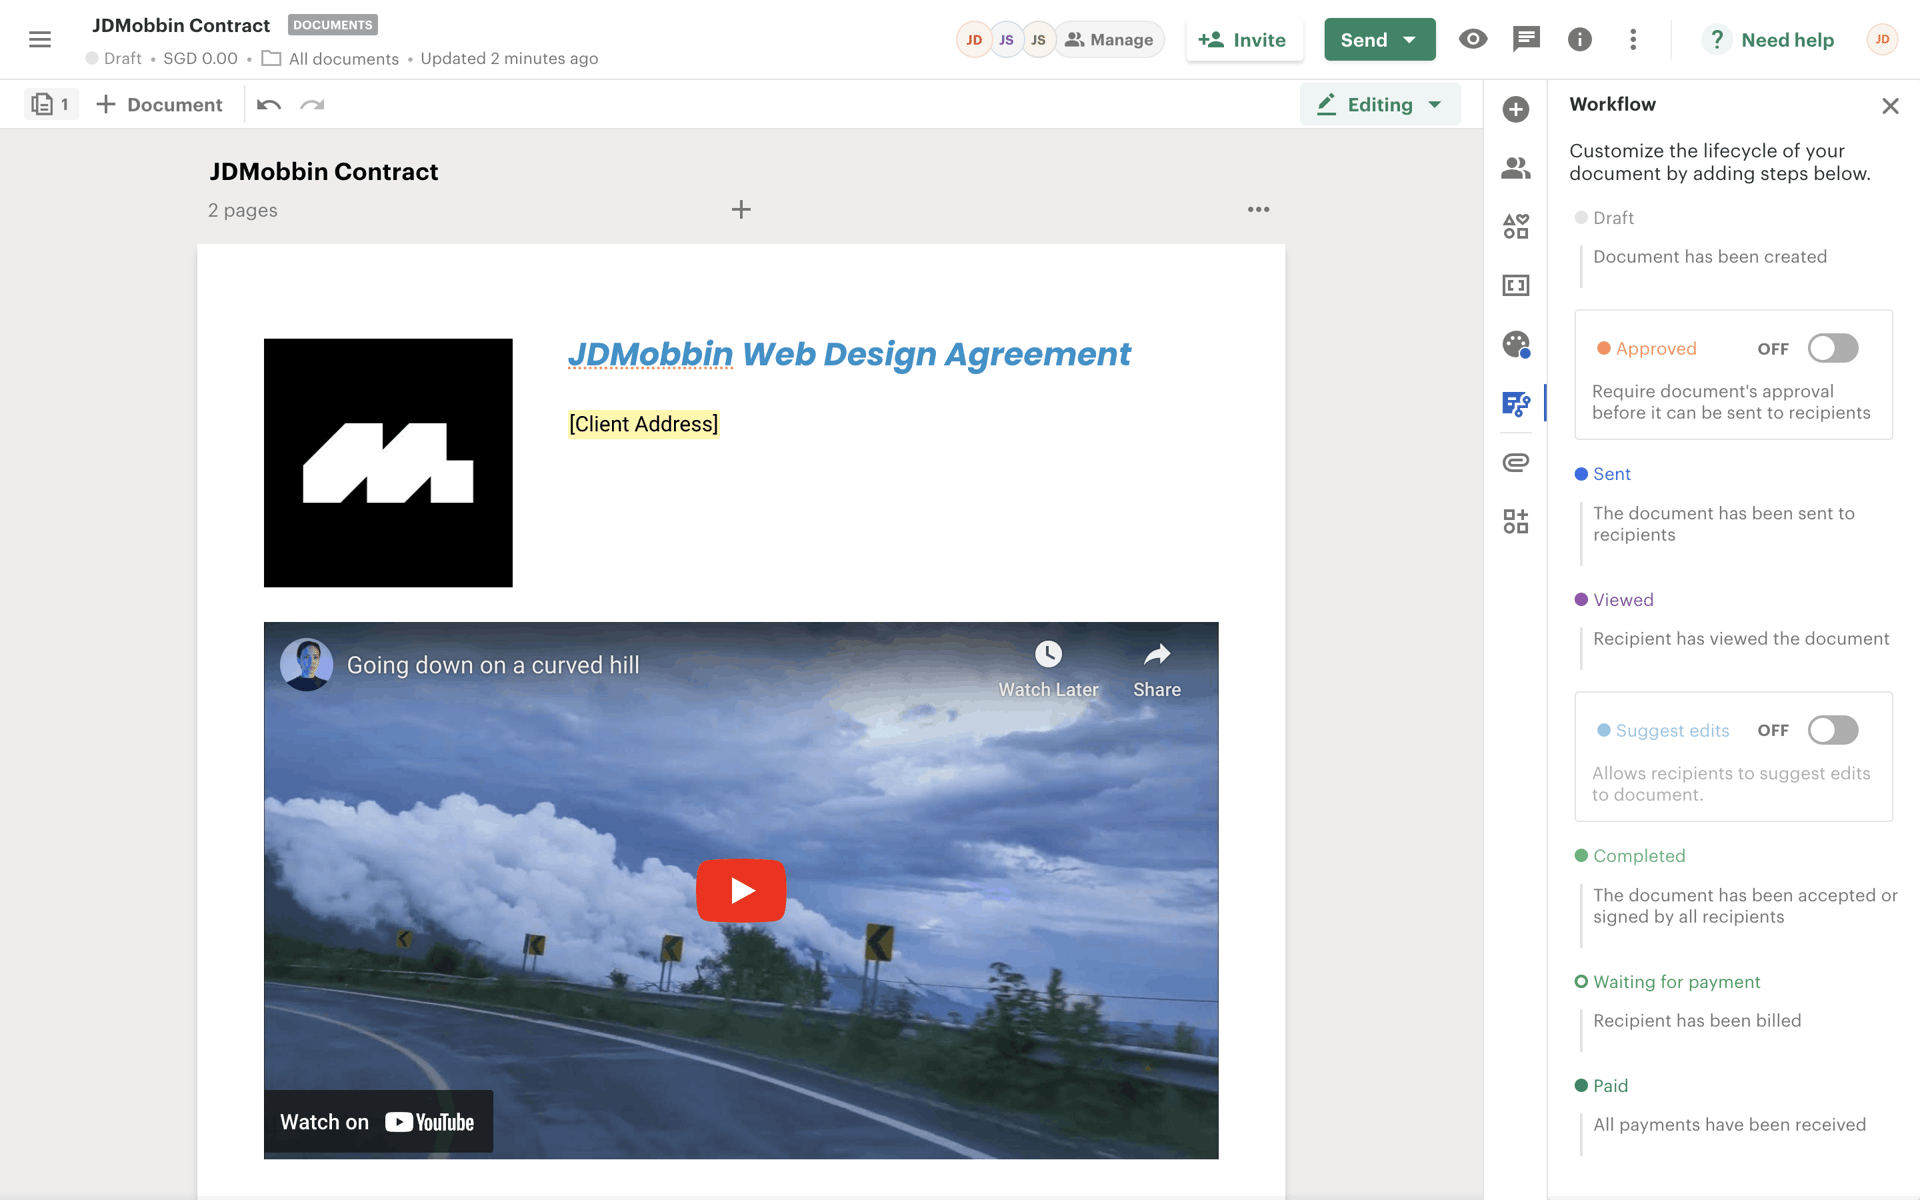Open the variables brackets sidebar icon

pos(1516,285)
